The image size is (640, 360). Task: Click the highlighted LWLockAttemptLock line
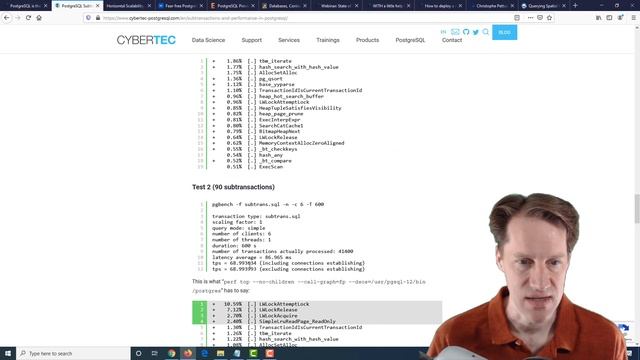(317, 304)
